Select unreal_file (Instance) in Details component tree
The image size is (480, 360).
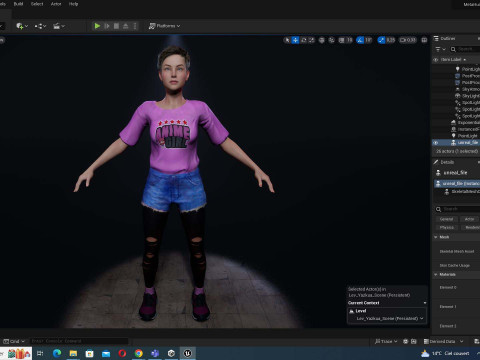[x=457, y=184]
